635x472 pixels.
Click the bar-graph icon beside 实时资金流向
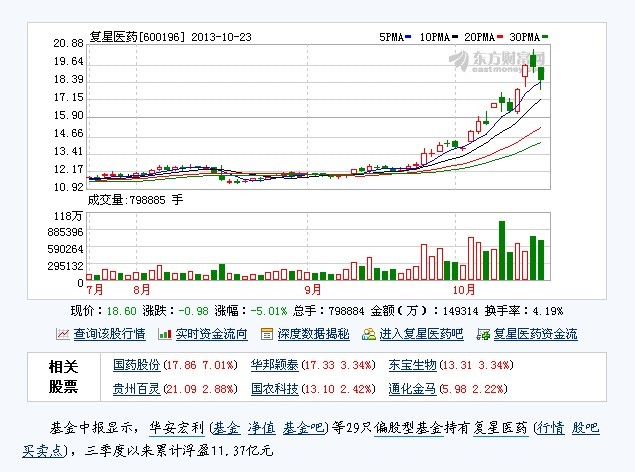[x=164, y=334]
